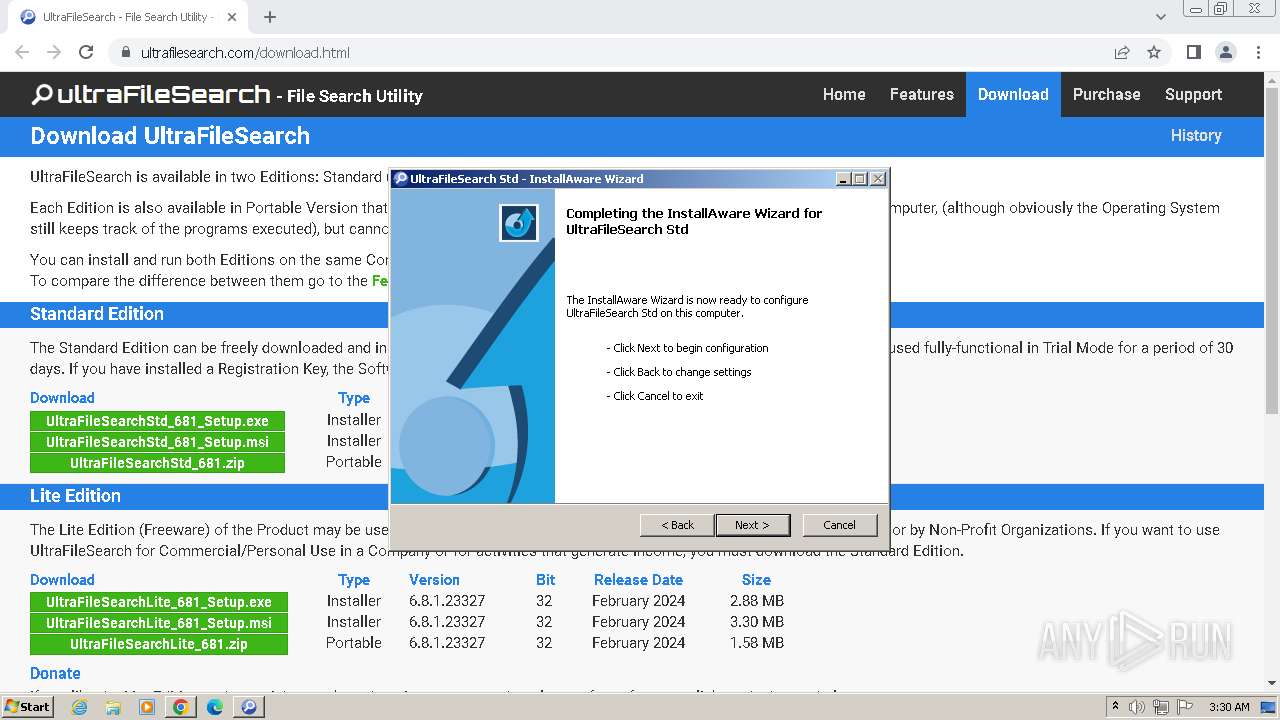Screen dimensions: 1280x720
Task: Click Back in InstallAware Wizard
Action: (677, 525)
